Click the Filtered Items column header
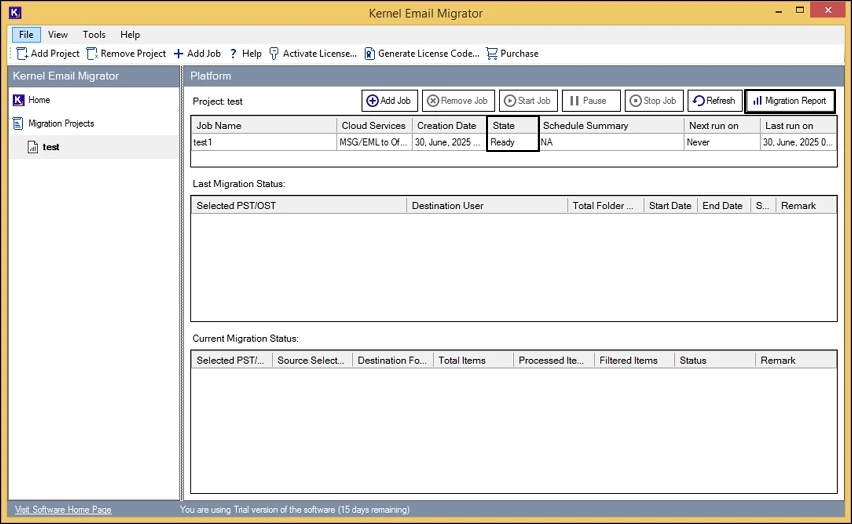852x524 pixels. (634, 360)
